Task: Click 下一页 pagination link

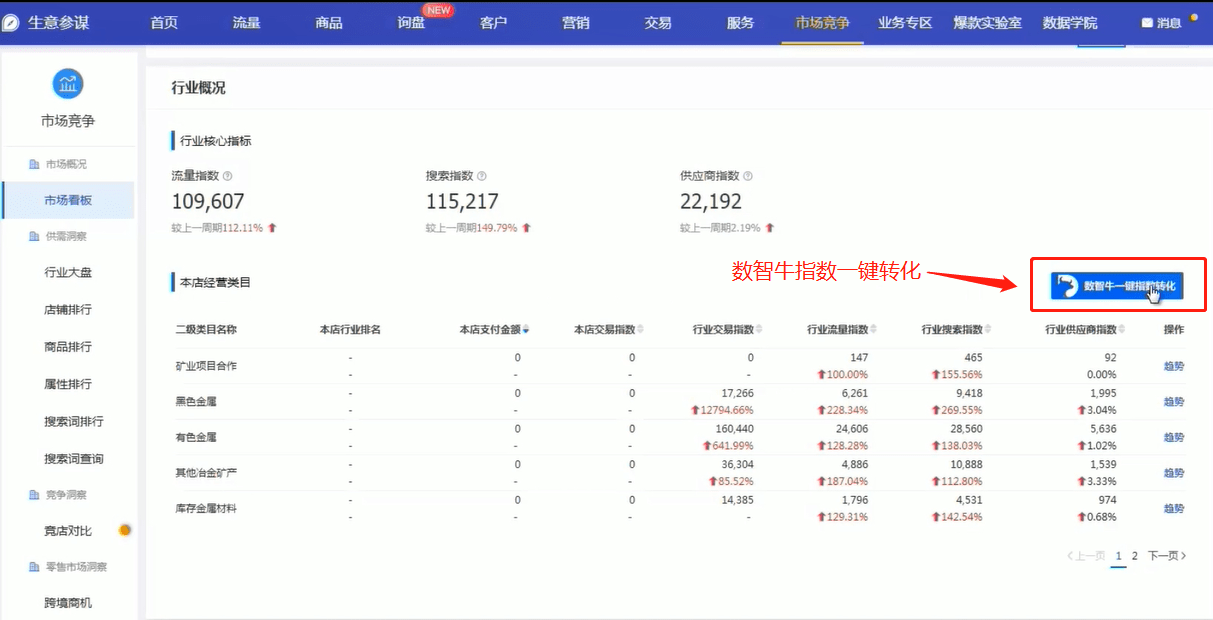Action: pos(1165,556)
